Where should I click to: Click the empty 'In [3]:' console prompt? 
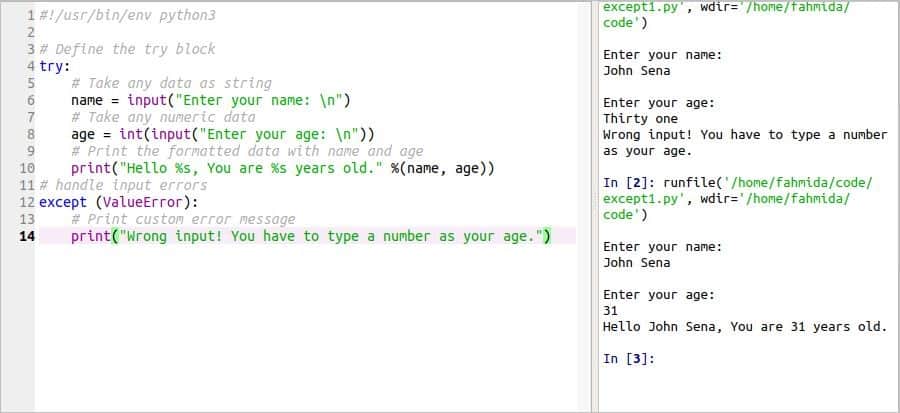[629, 359]
